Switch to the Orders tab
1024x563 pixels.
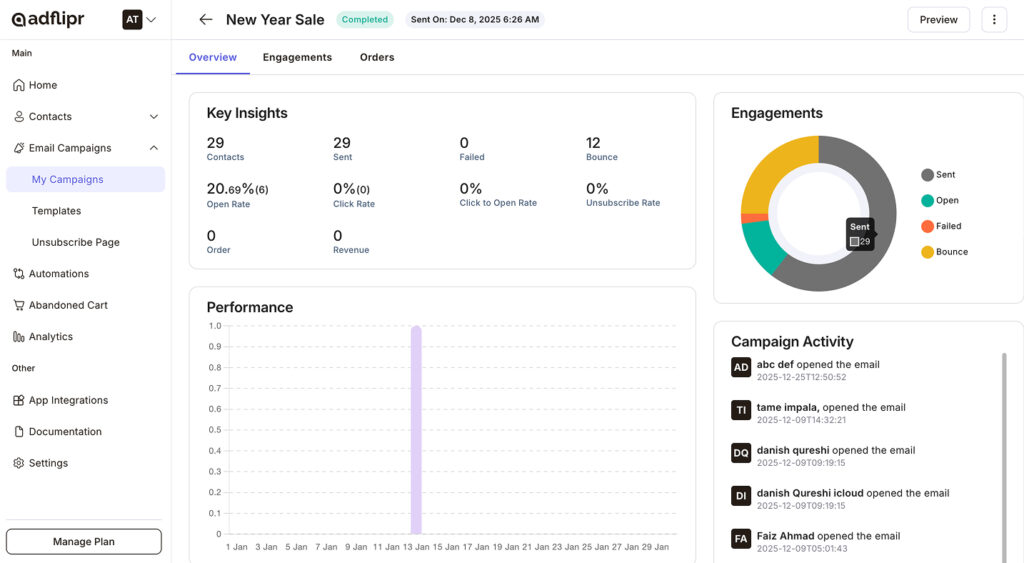pos(377,57)
